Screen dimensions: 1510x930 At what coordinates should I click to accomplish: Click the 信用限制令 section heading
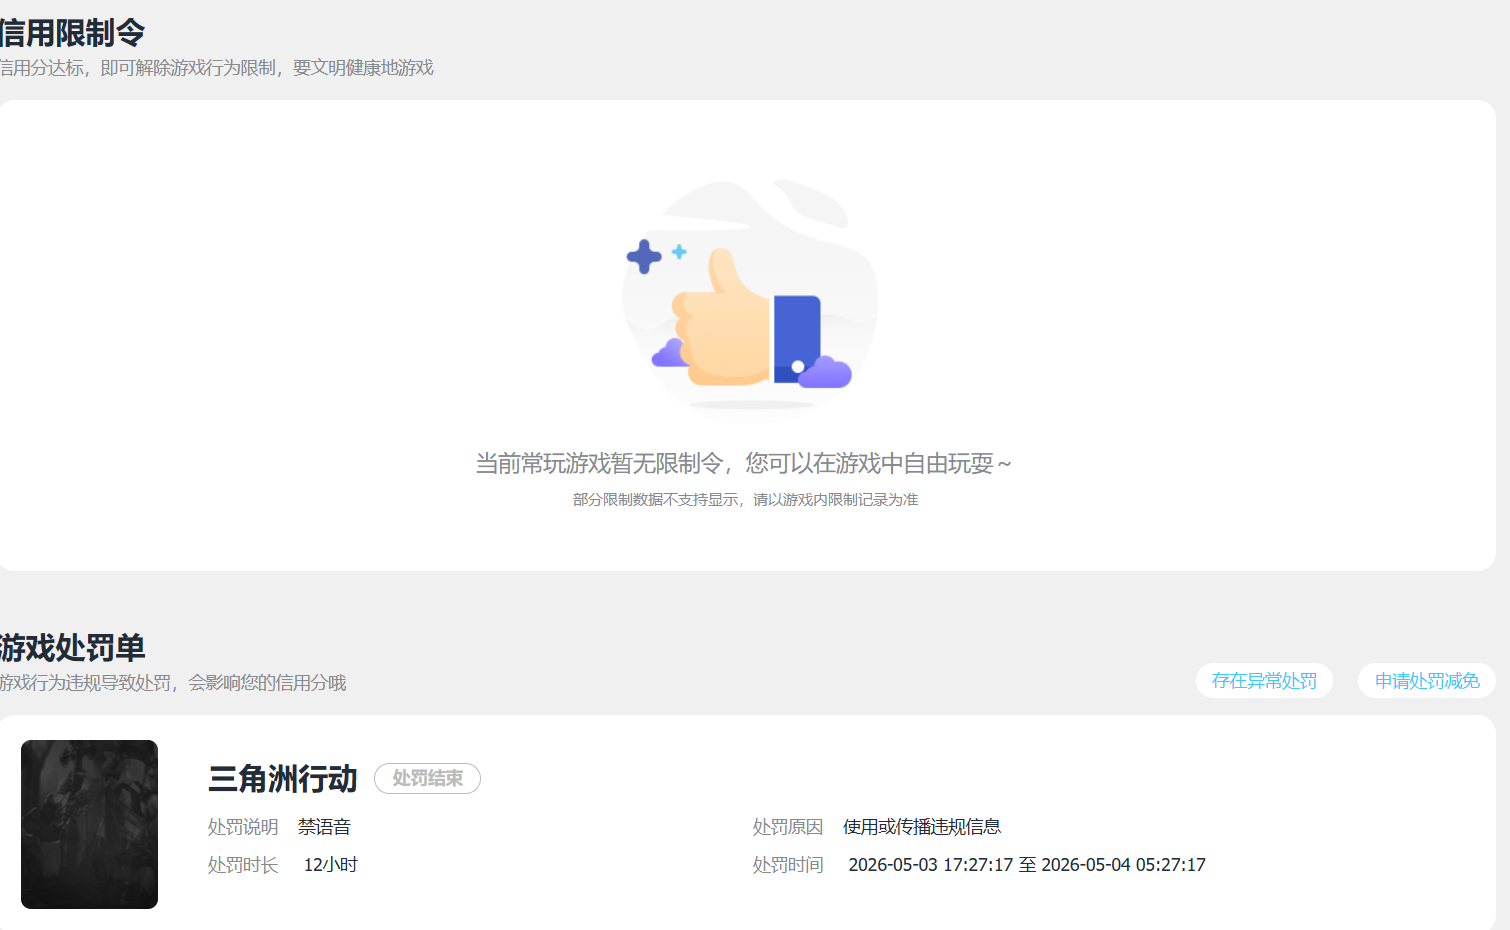point(72,33)
